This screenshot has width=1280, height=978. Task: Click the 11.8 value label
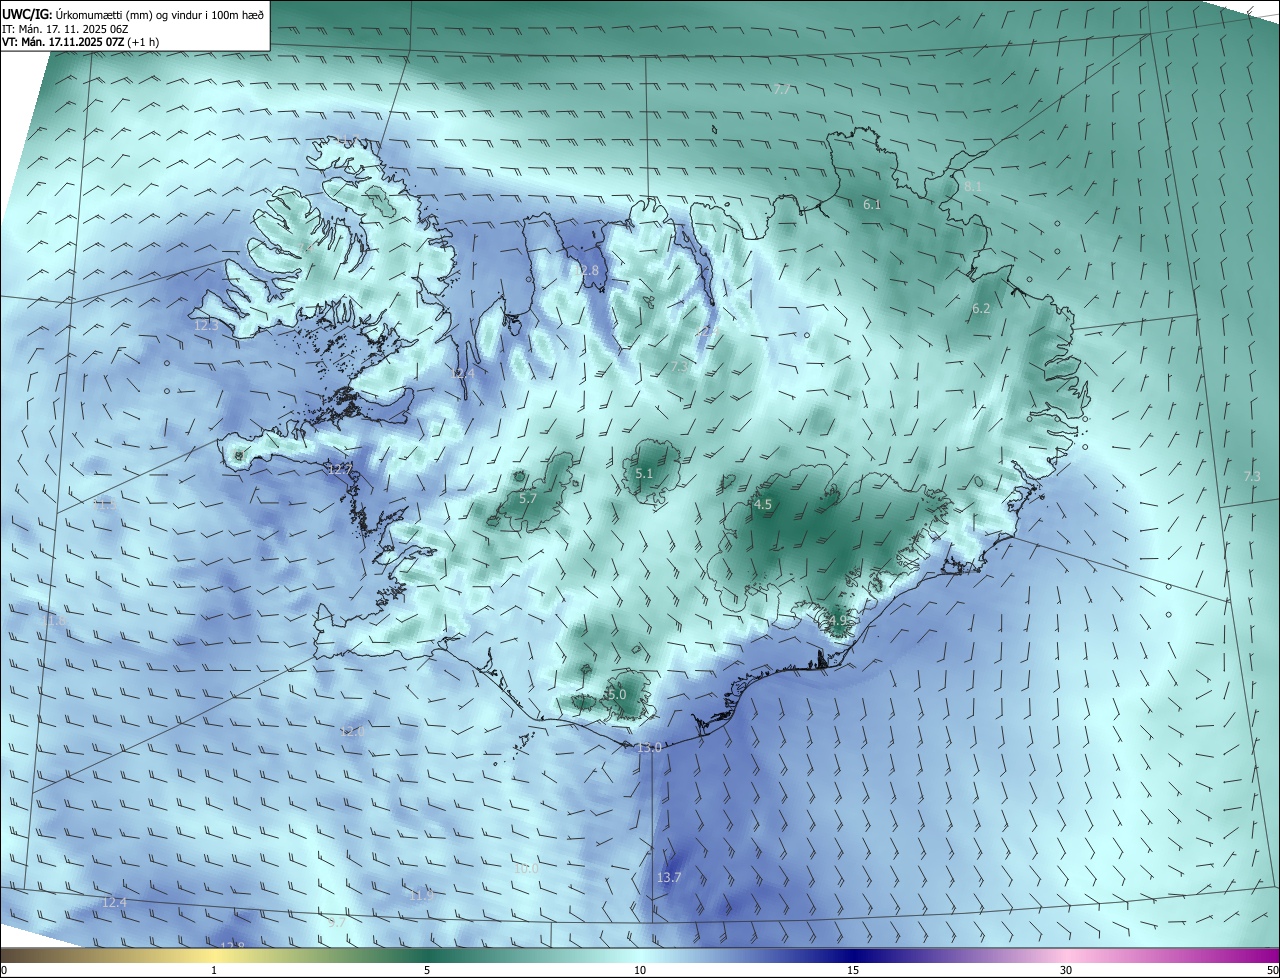coord(53,621)
